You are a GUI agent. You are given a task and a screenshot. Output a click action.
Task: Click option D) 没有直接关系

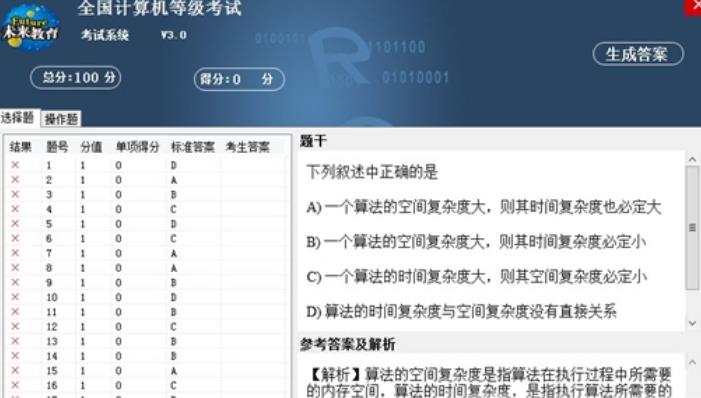click(x=461, y=312)
